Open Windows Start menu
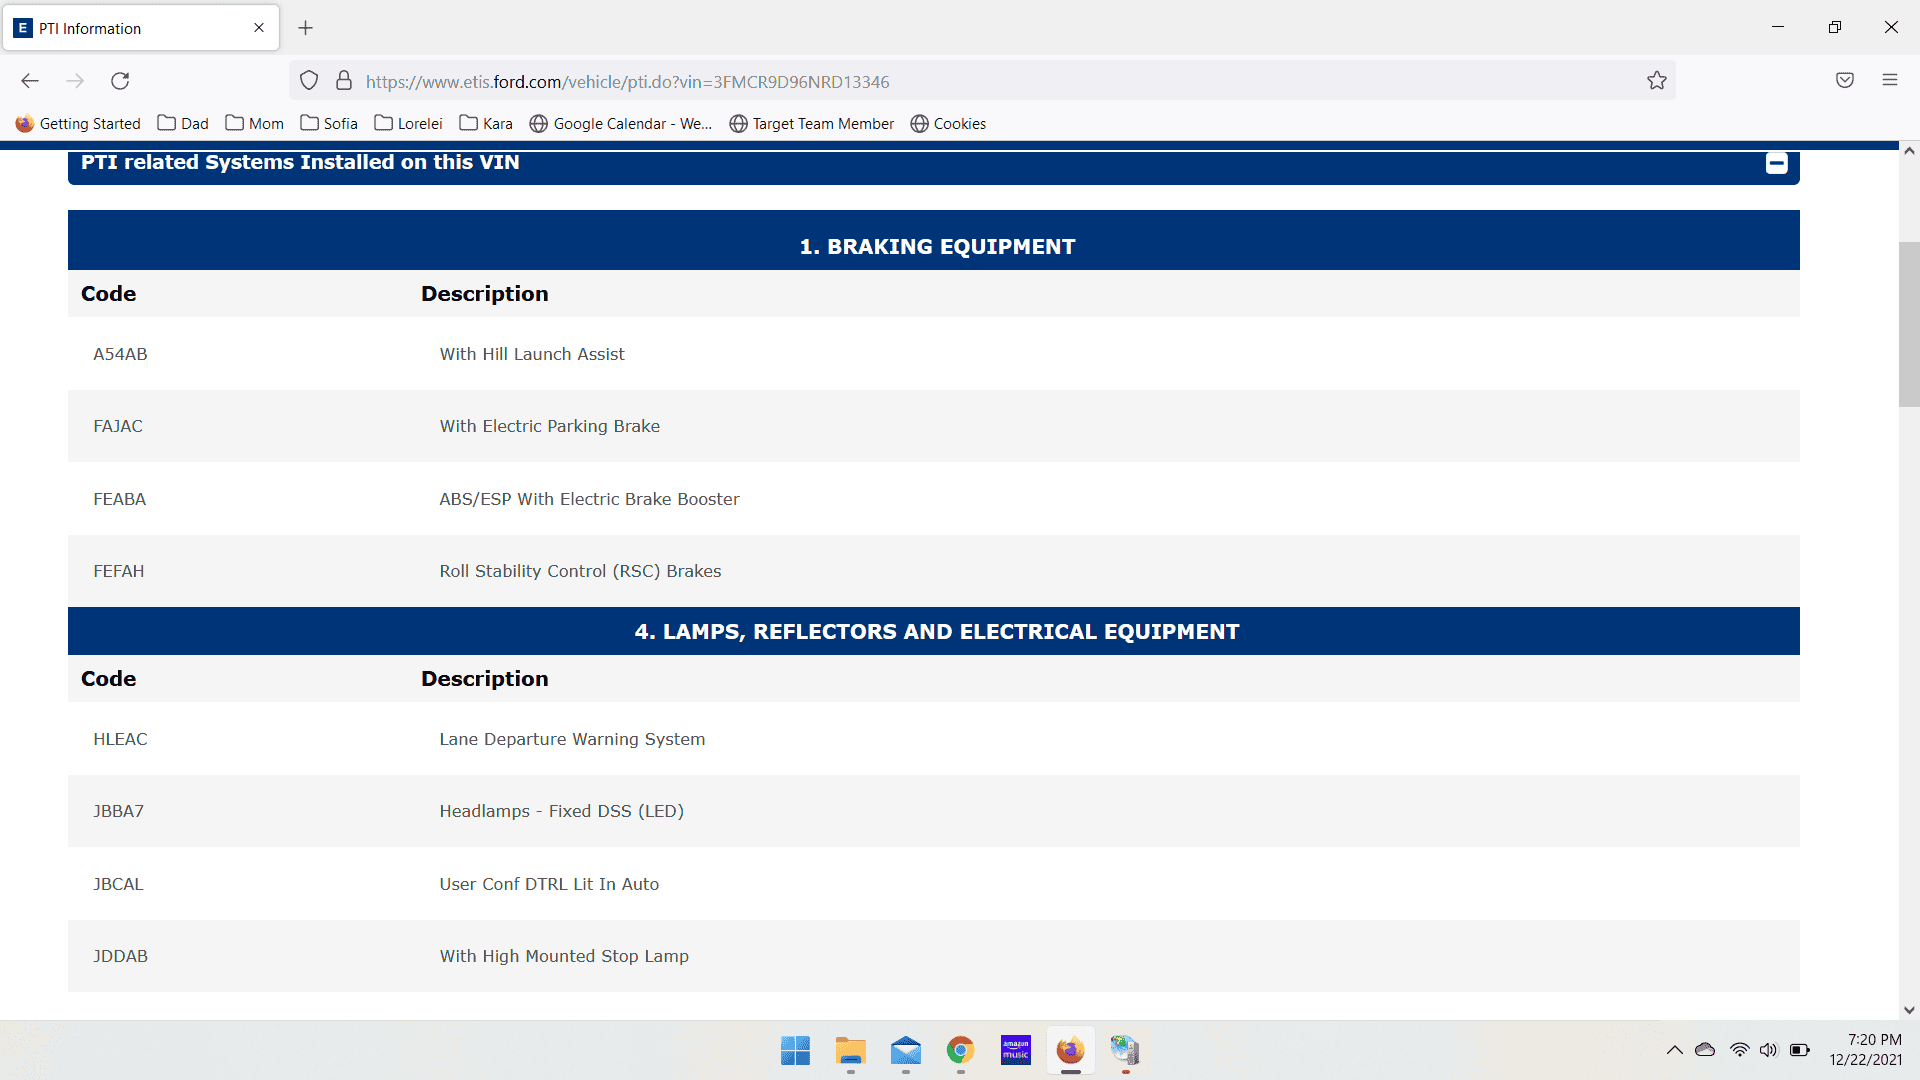1920x1080 pixels. click(795, 1050)
